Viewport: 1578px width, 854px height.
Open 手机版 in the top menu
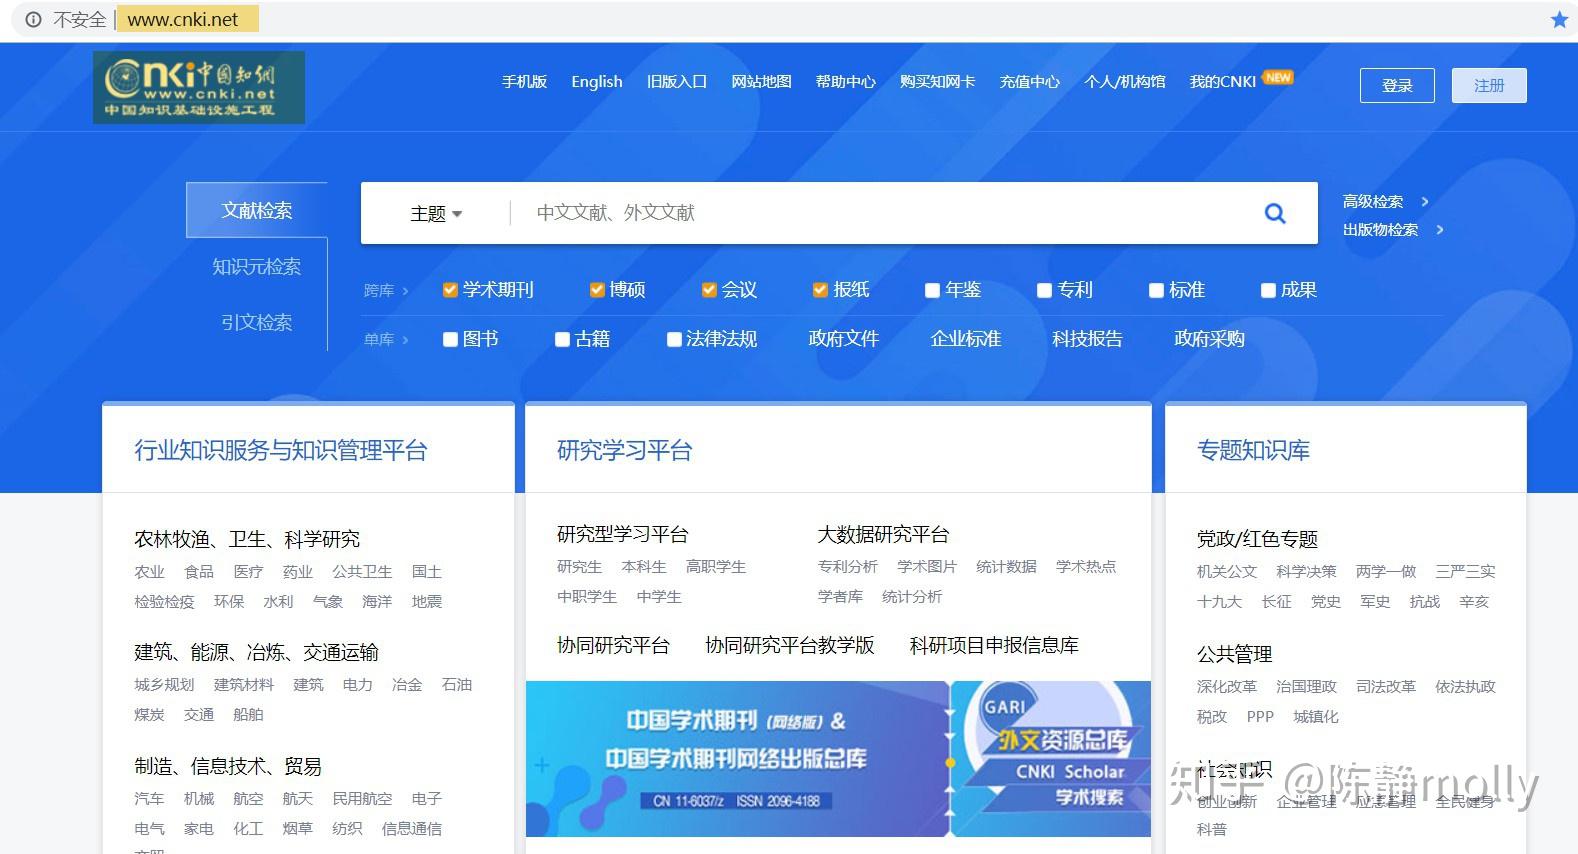pos(524,82)
